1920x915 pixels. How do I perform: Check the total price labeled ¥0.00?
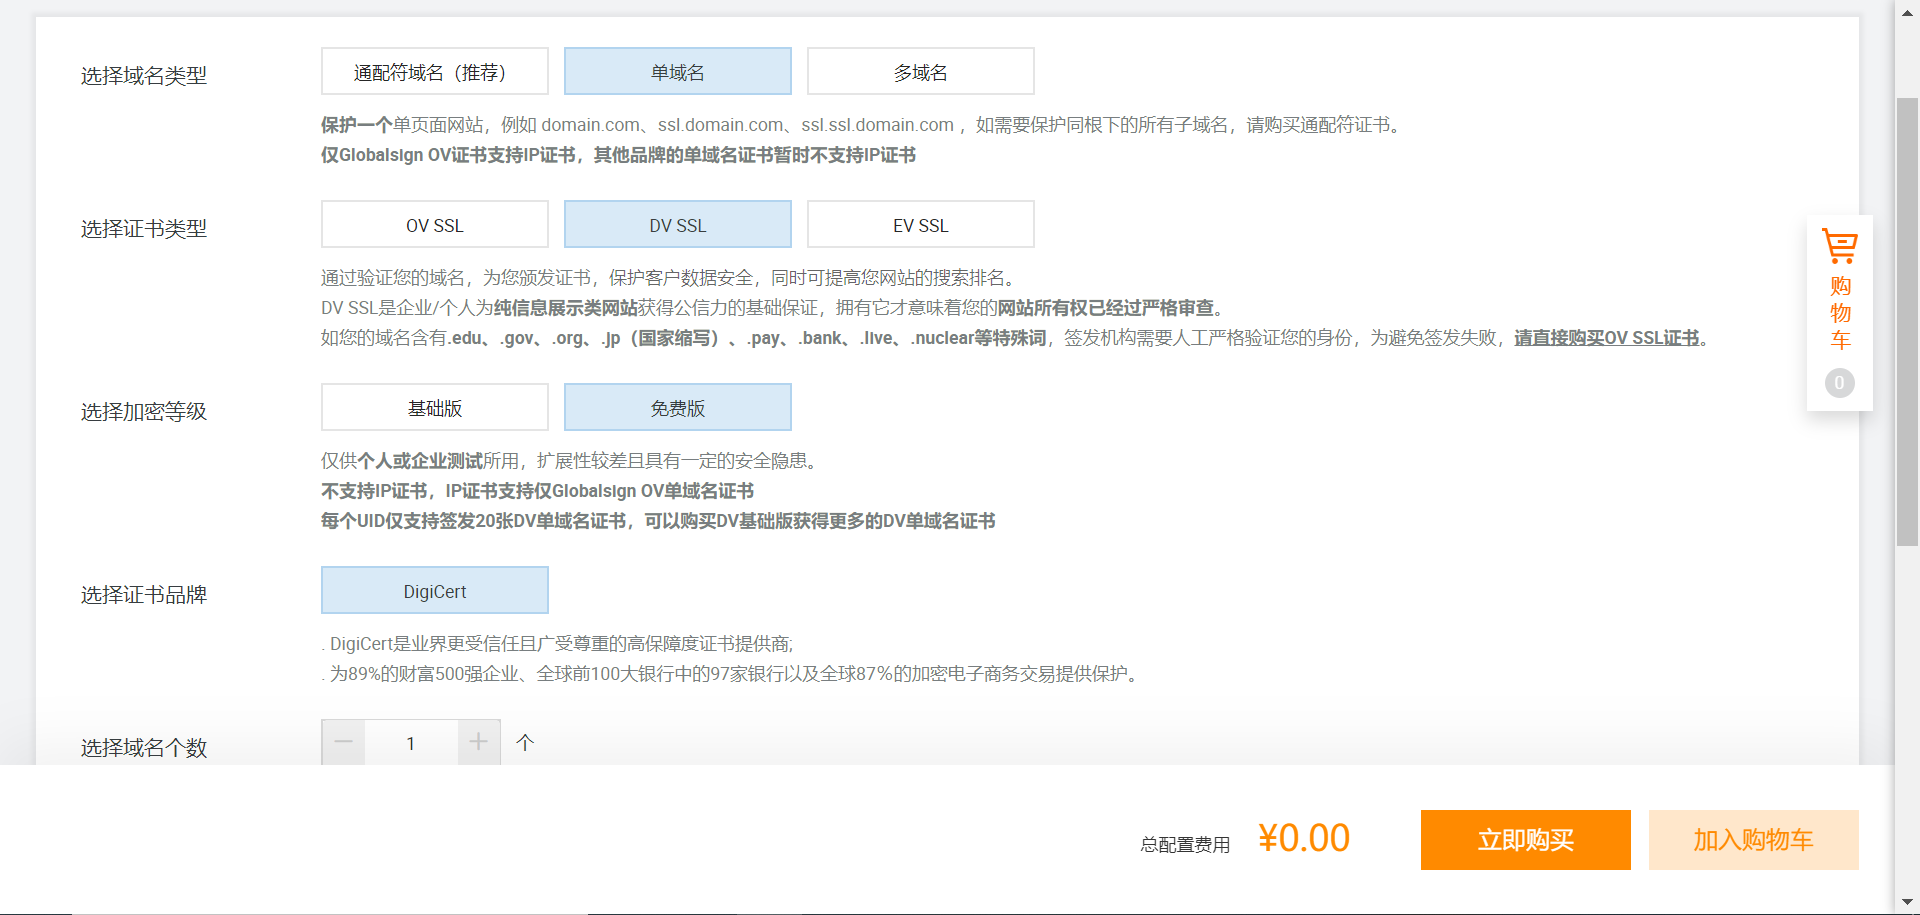[1303, 838]
